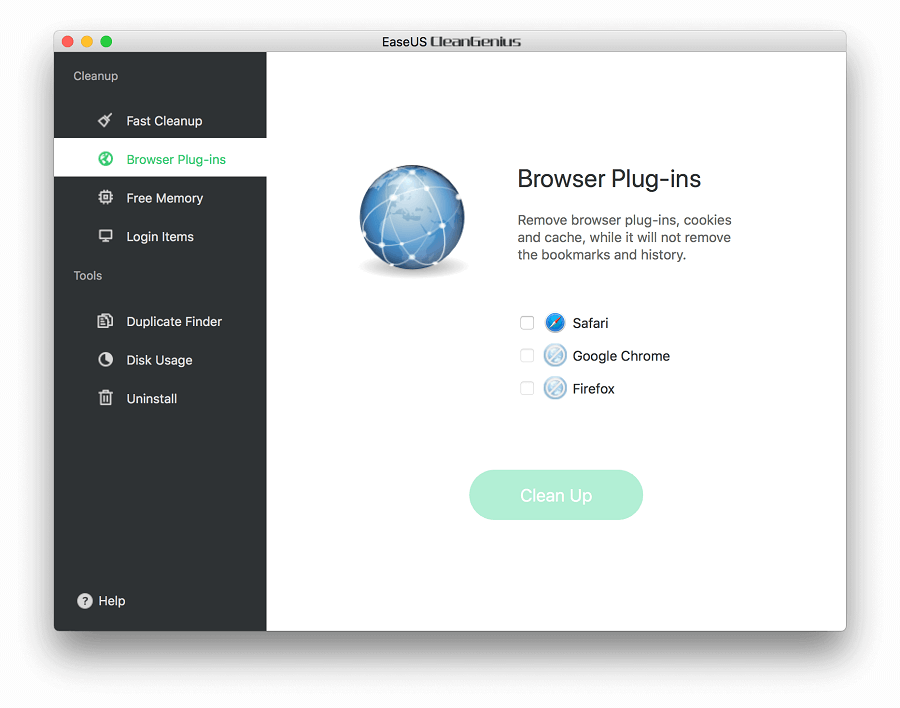The height and width of the screenshot is (708, 900).
Task: Click the Tools section header
Action: click(x=88, y=276)
